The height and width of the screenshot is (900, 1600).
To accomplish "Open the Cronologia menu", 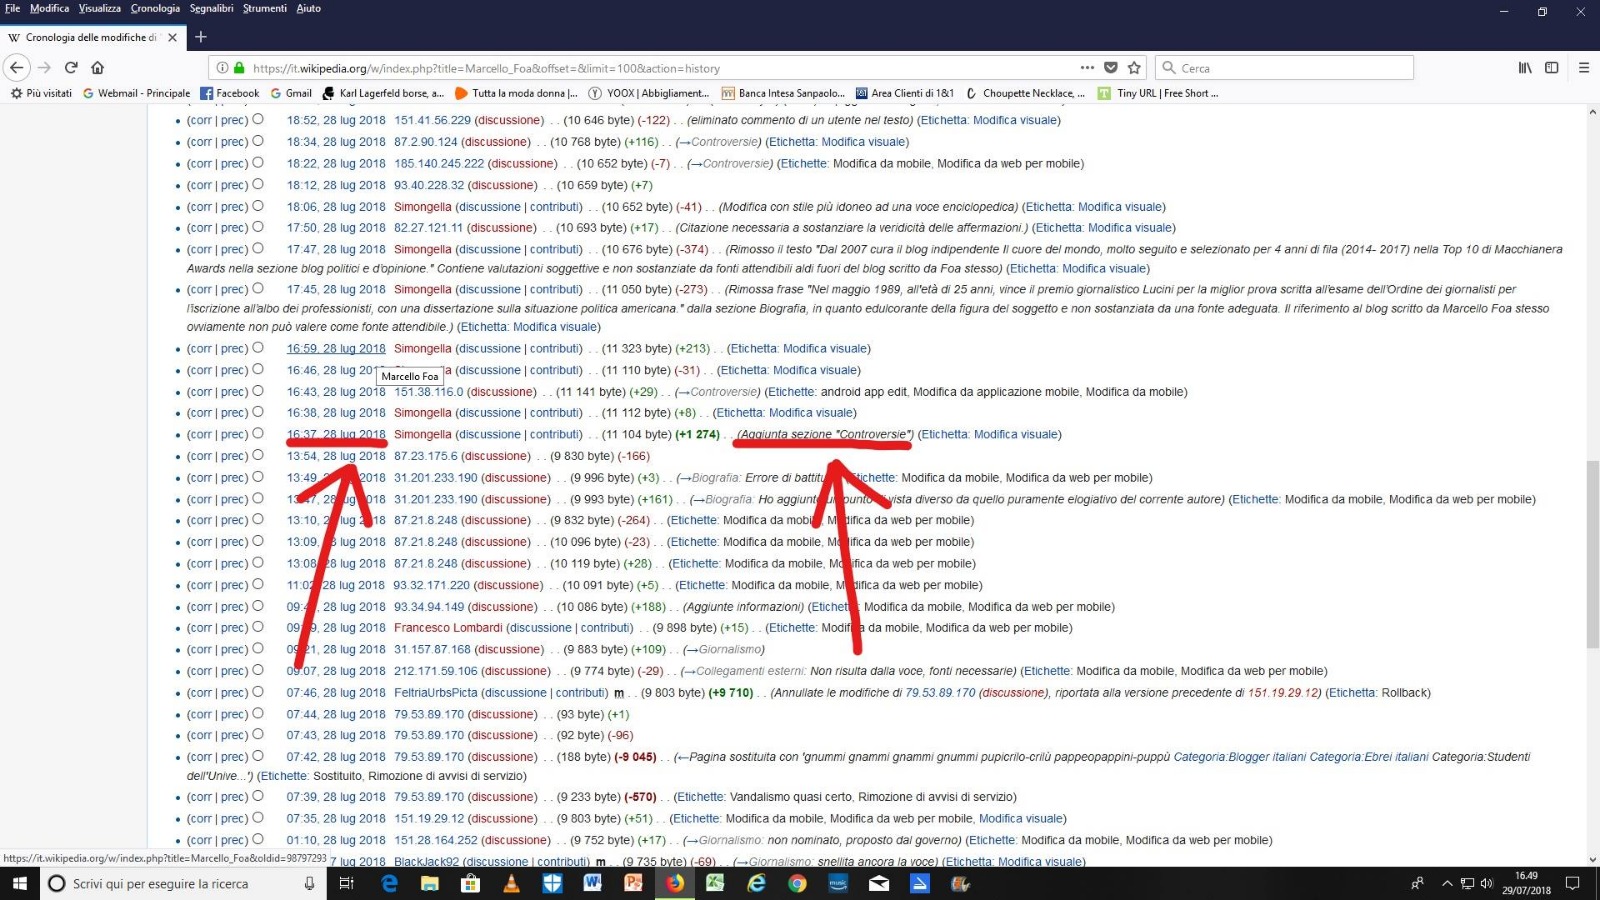I will [155, 8].
